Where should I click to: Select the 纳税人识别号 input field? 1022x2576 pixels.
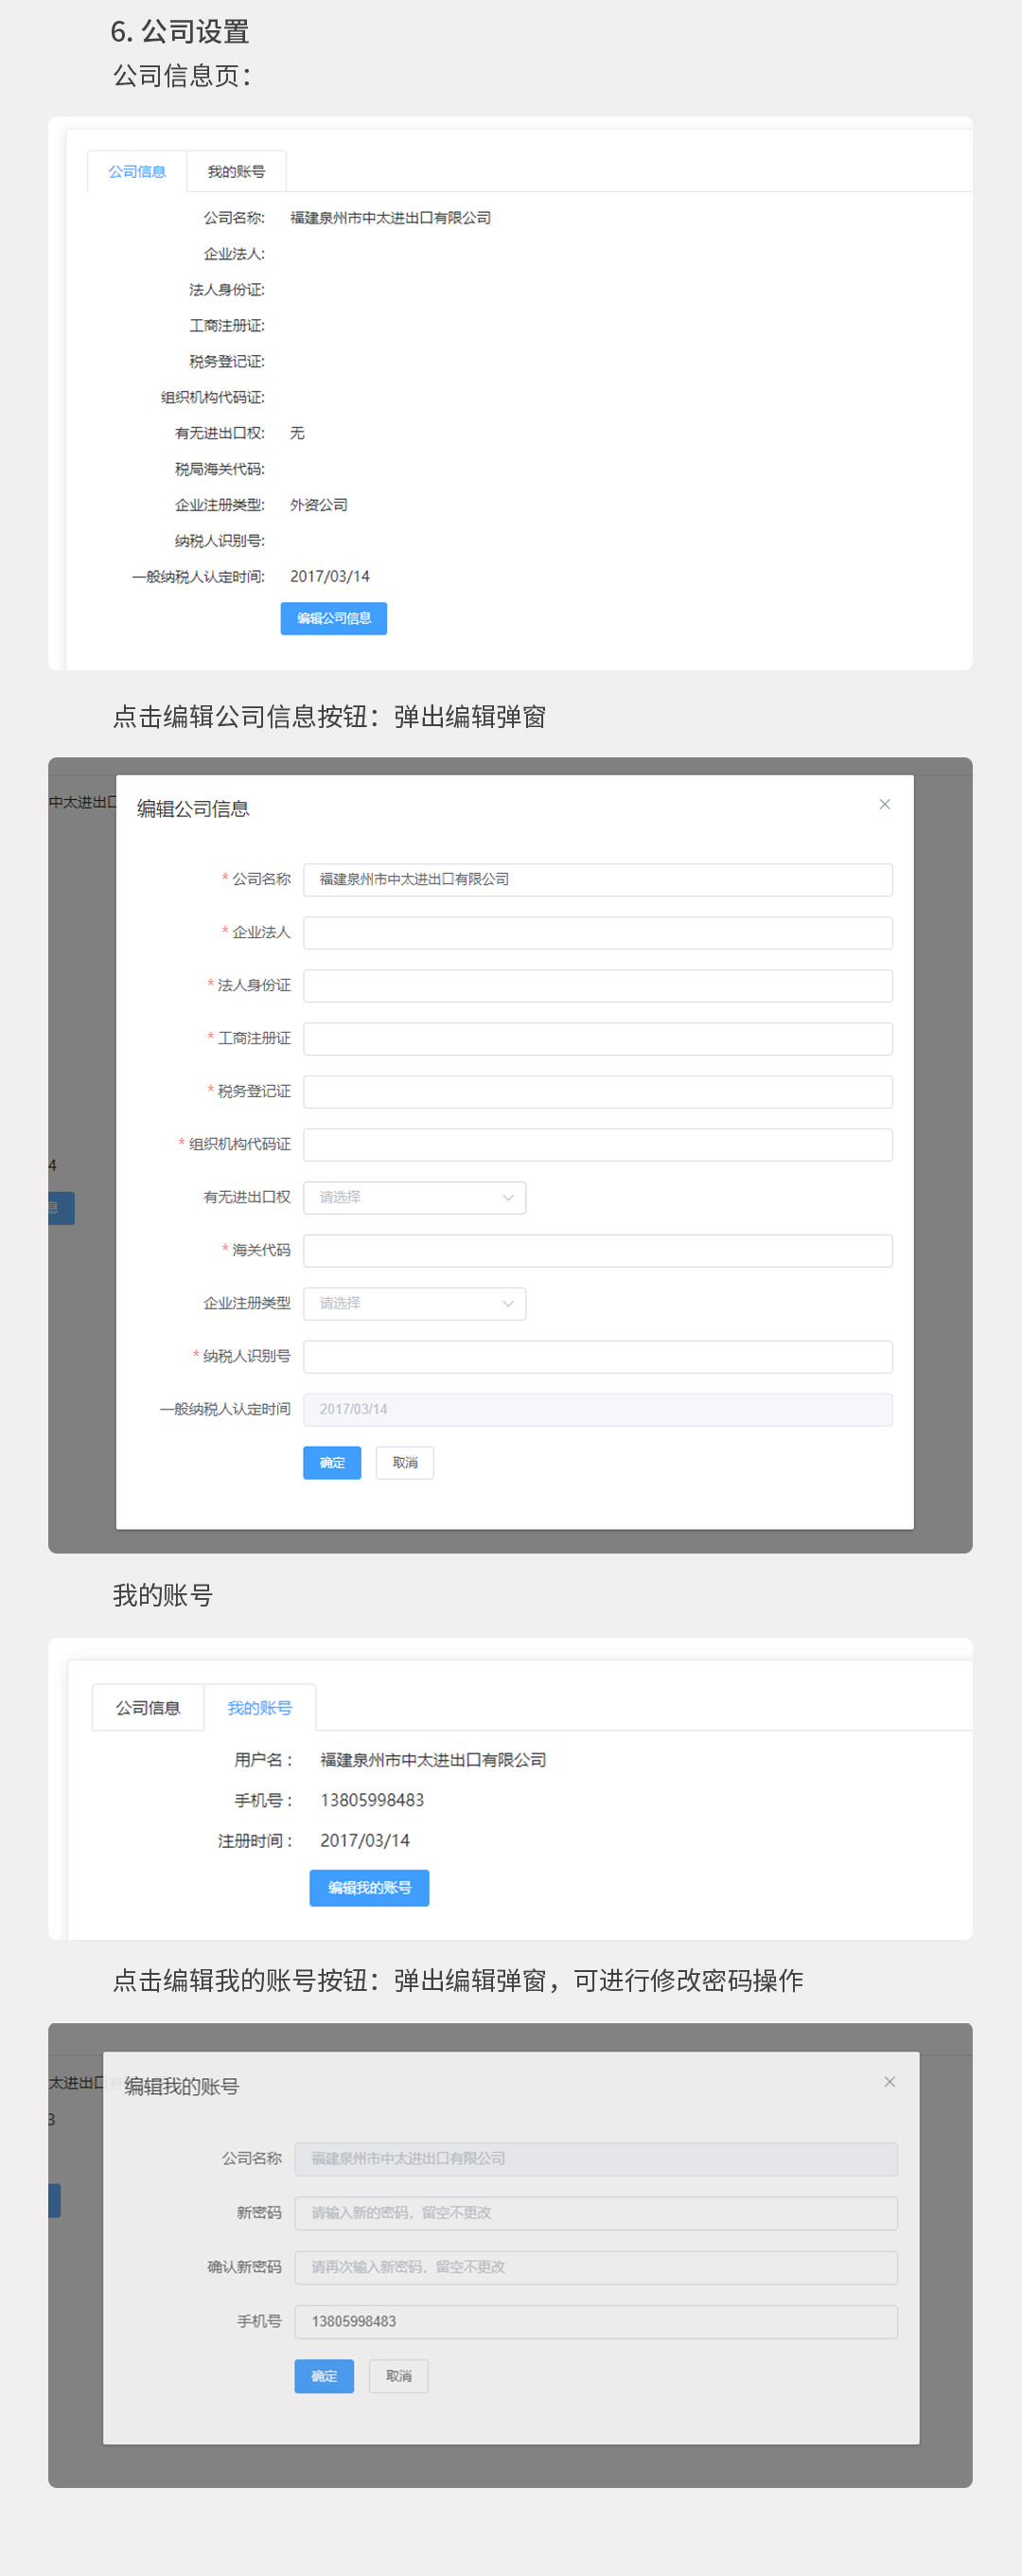(x=597, y=1356)
